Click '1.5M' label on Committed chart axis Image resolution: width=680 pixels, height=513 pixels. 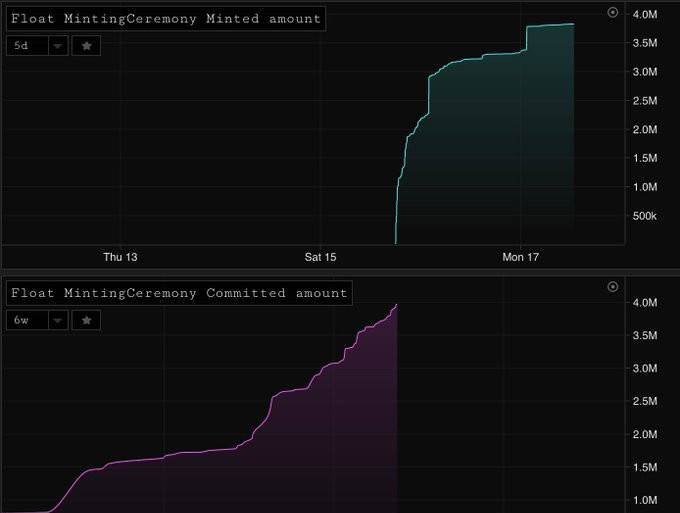tap(644, 467)
